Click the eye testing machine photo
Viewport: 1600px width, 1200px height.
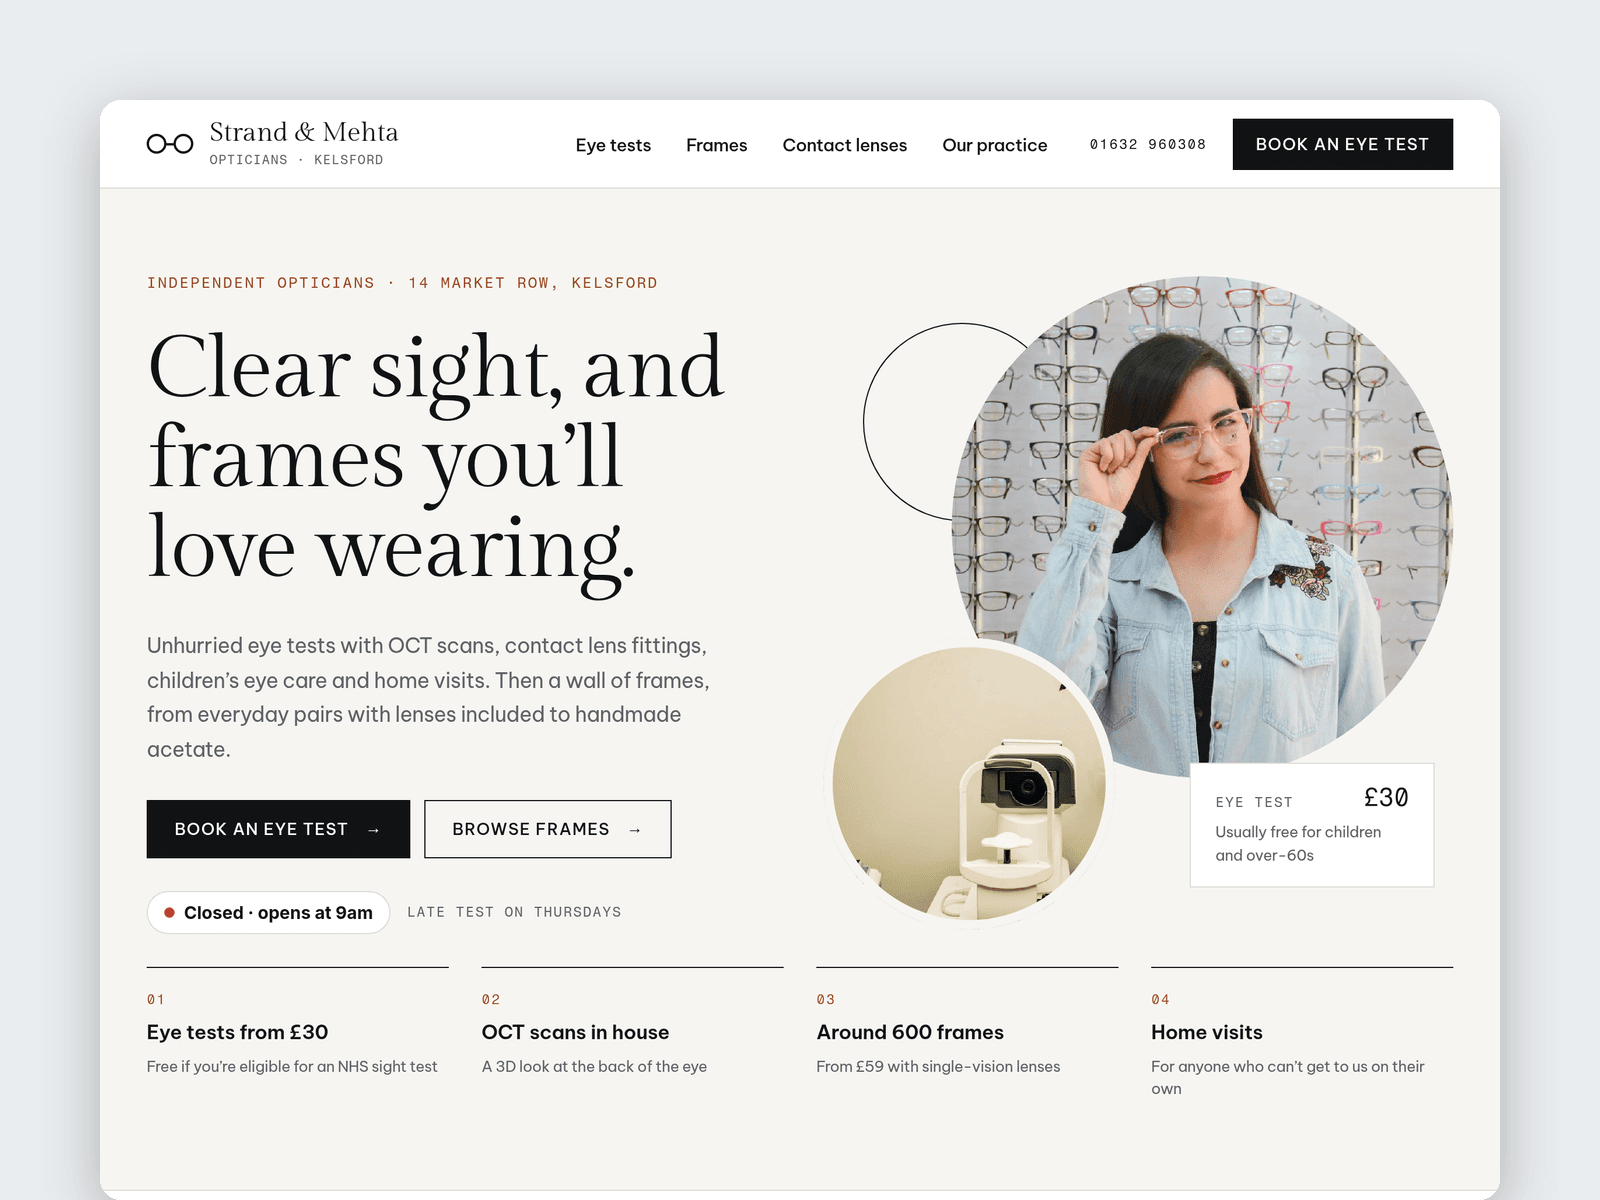pyautogui.click(x=970, y=783)
